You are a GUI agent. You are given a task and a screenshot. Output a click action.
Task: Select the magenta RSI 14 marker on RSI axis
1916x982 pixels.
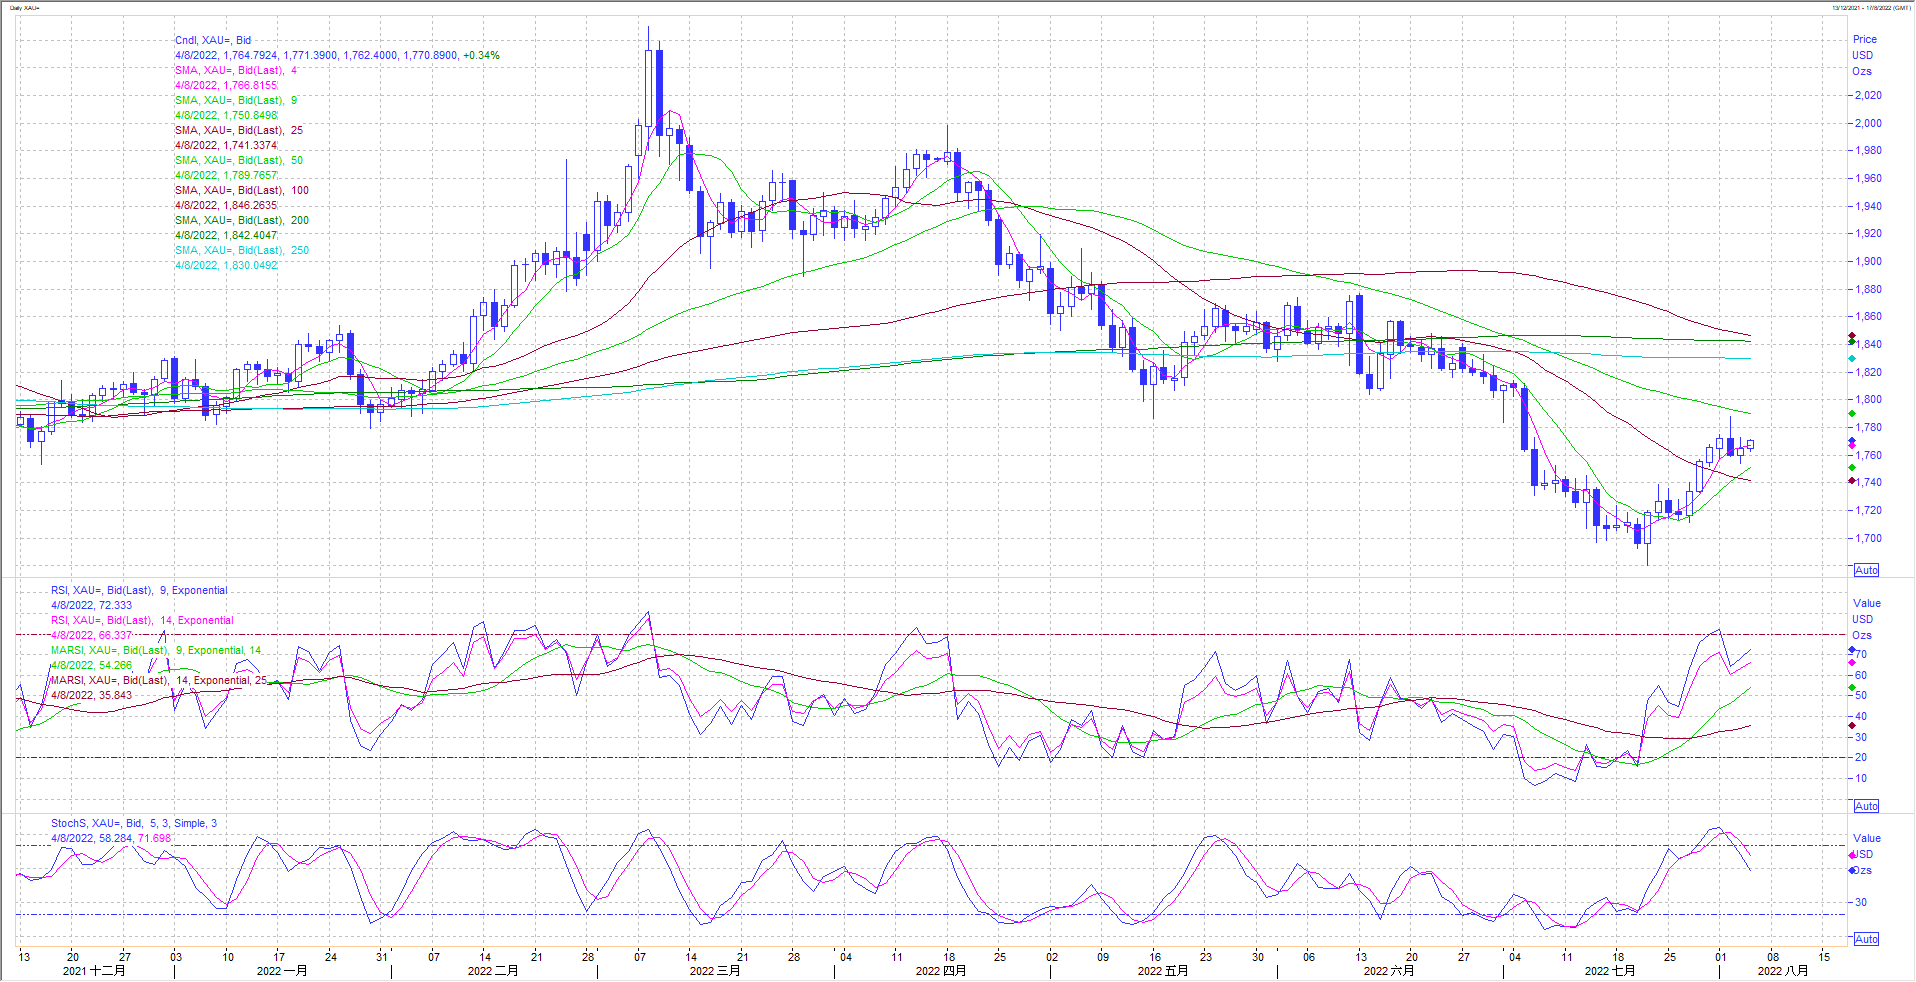click(1852, 662)
